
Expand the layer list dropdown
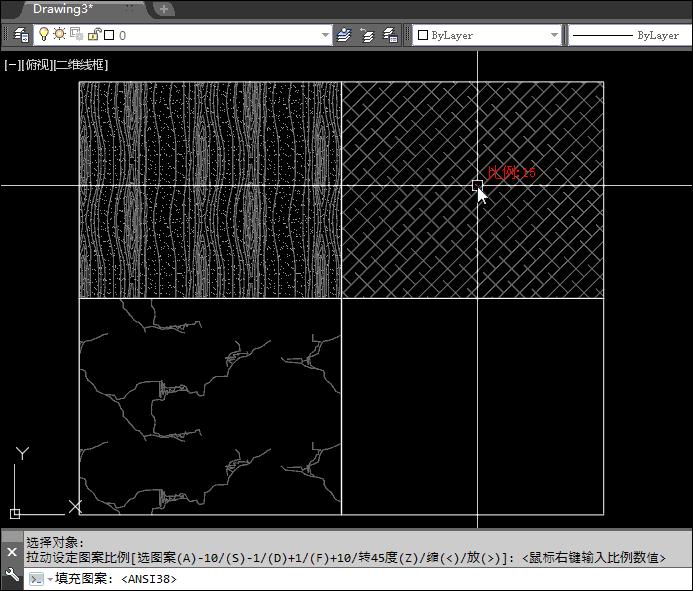[325, 35]
